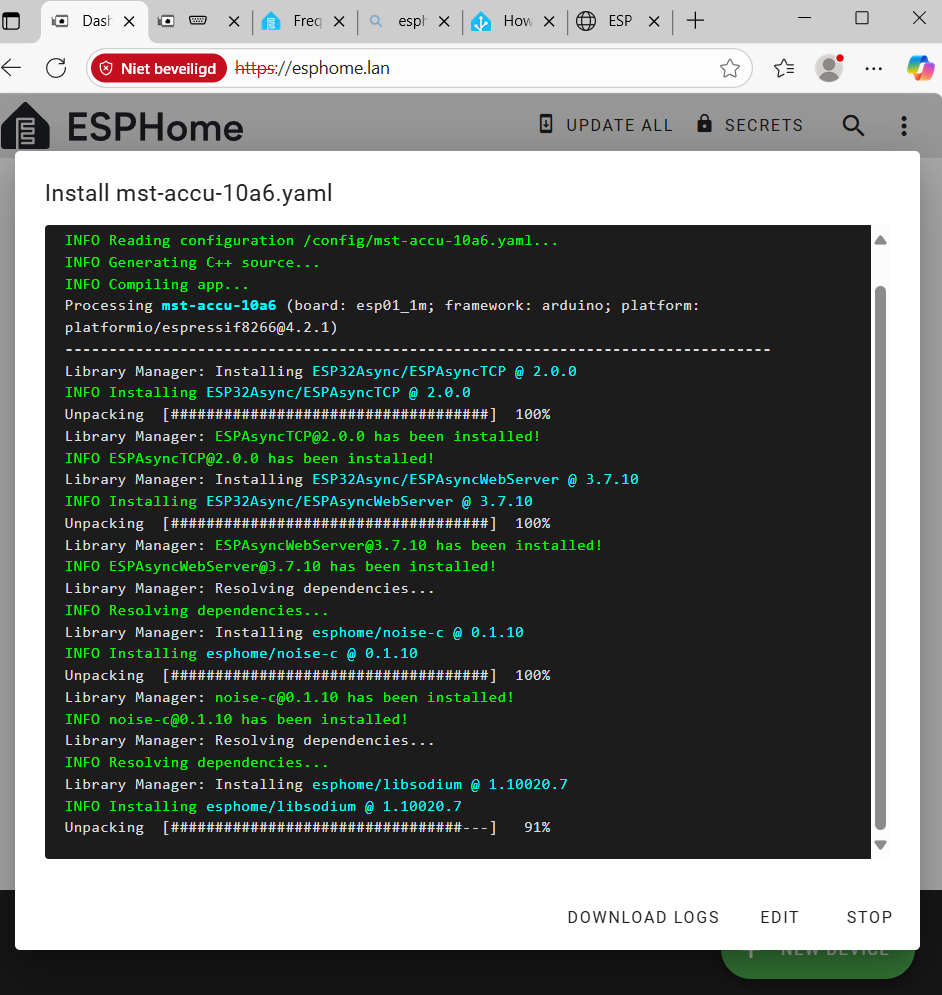Viewport: 942px width, 995px height.
Task: Click the browser back arrow
Action: click(x=11, y=68)
